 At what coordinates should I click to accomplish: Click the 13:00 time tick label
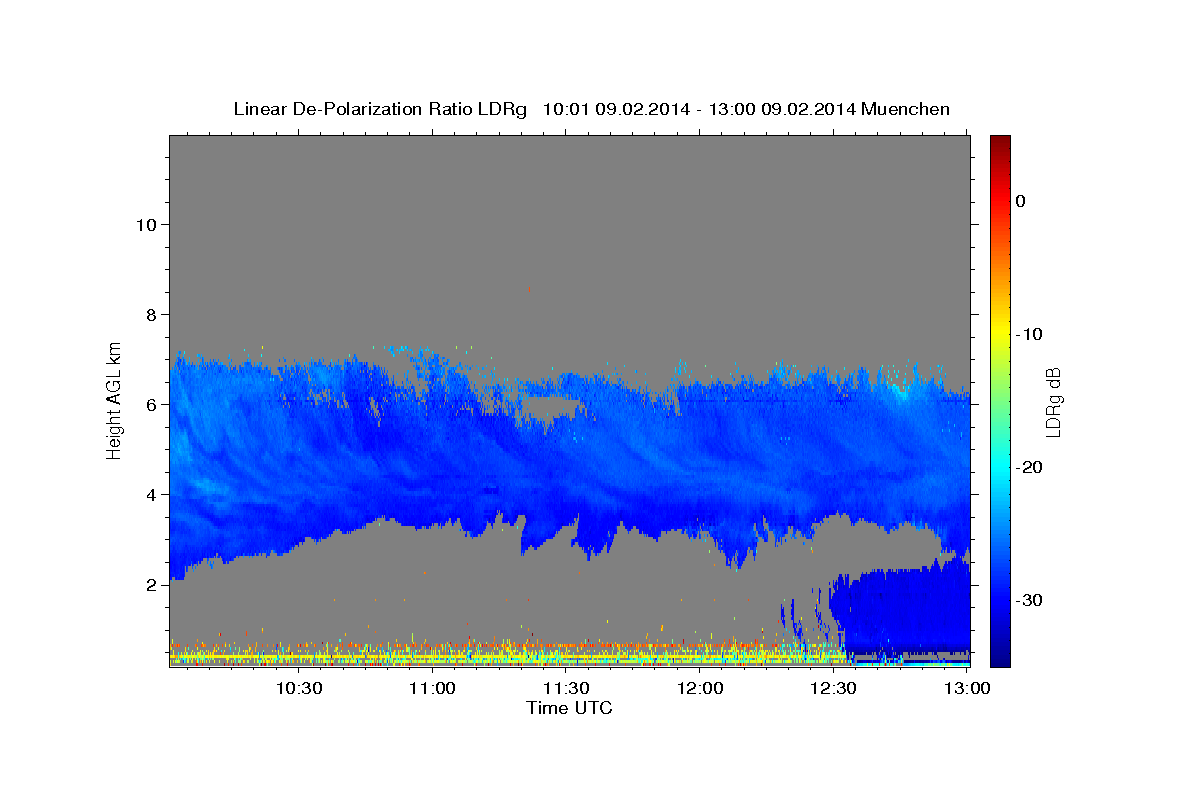[969, 688]
